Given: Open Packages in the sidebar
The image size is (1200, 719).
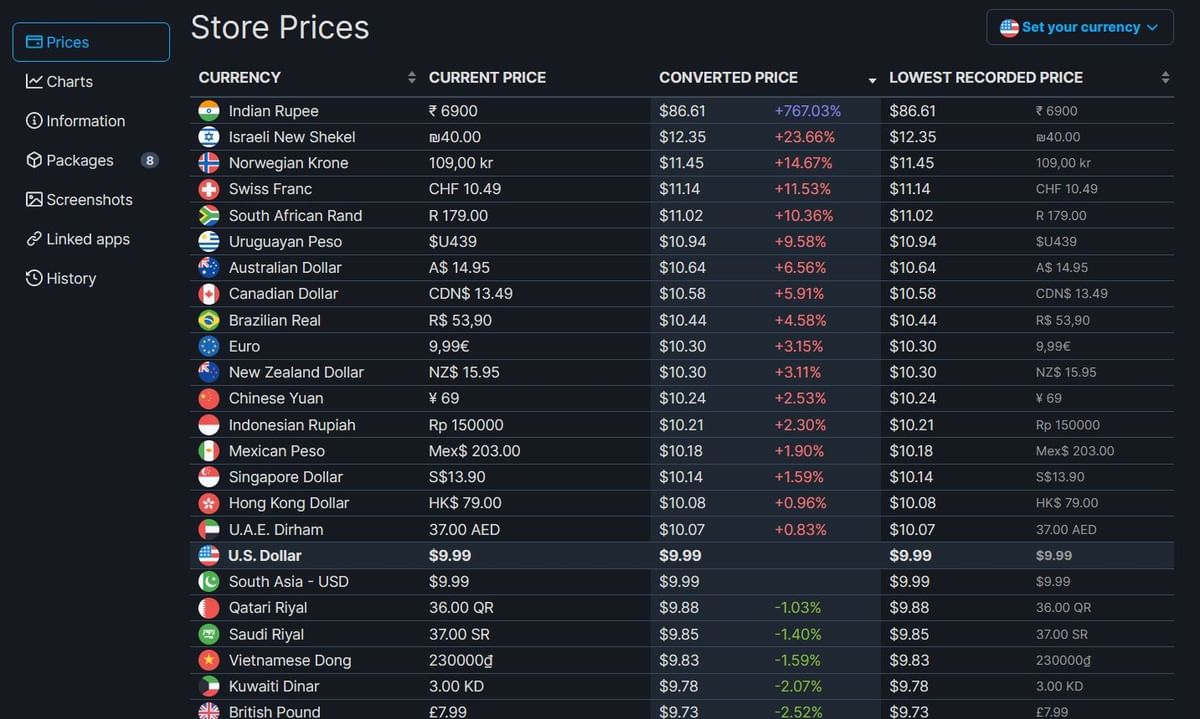Looking at the screenshot, I should pos(79,160).
